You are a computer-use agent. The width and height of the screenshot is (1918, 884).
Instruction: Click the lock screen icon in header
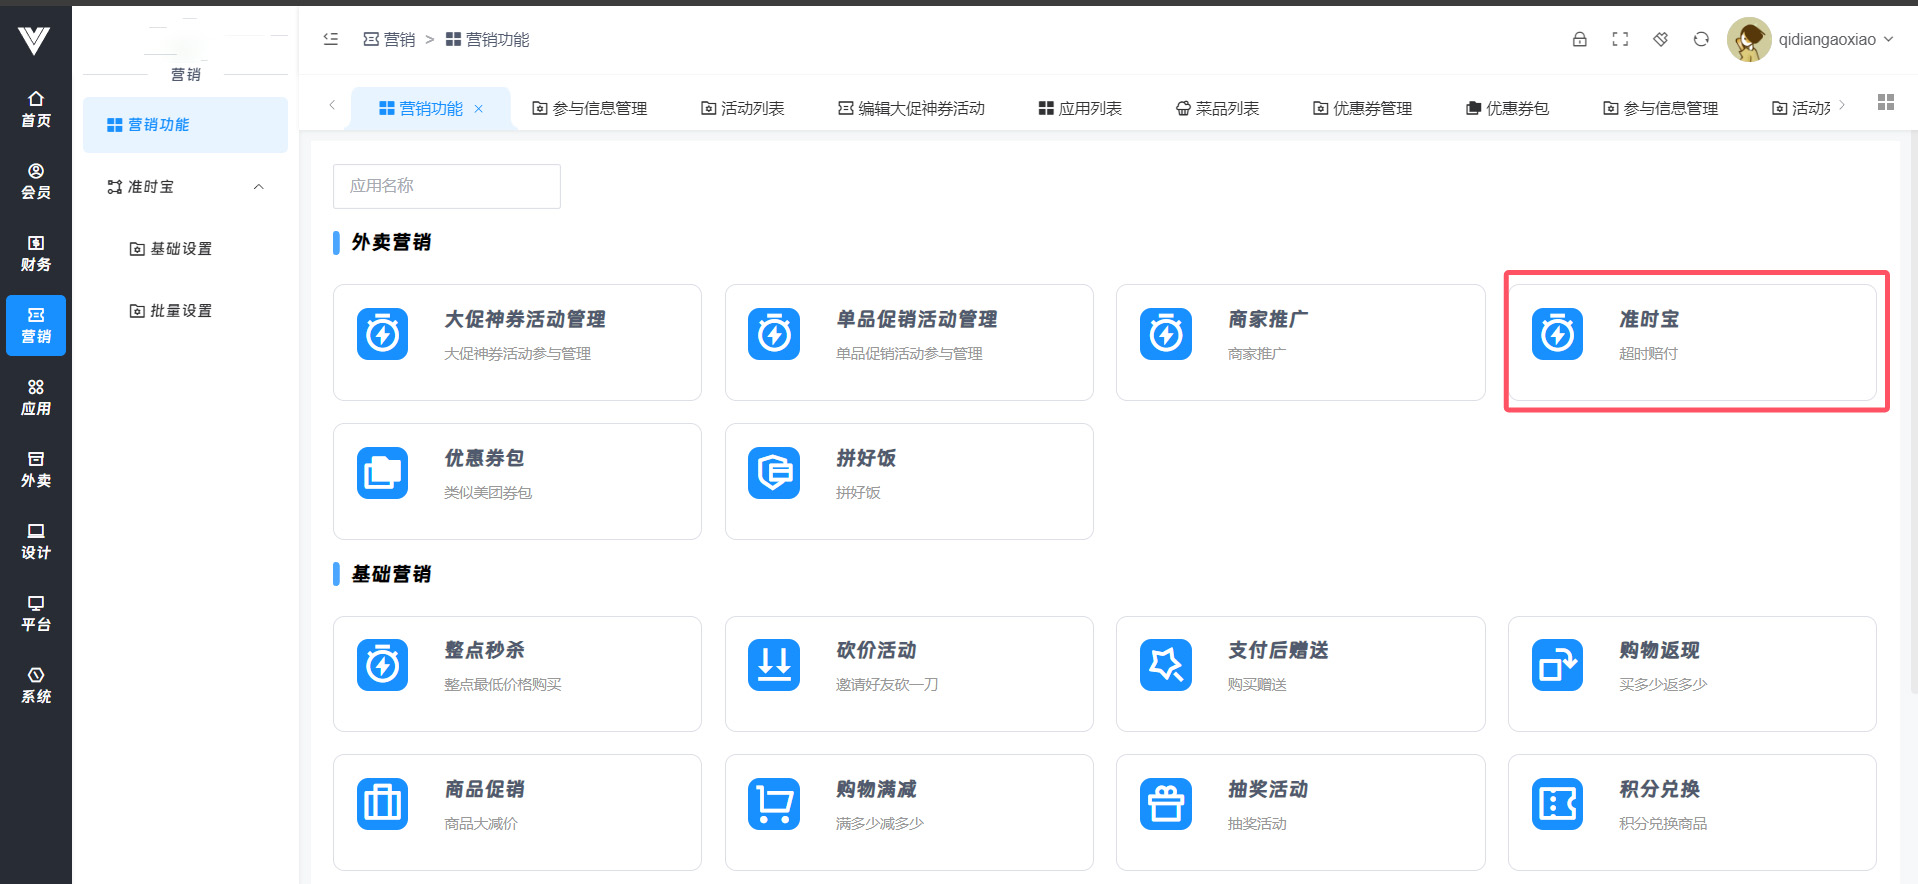tap(1579, 40)
